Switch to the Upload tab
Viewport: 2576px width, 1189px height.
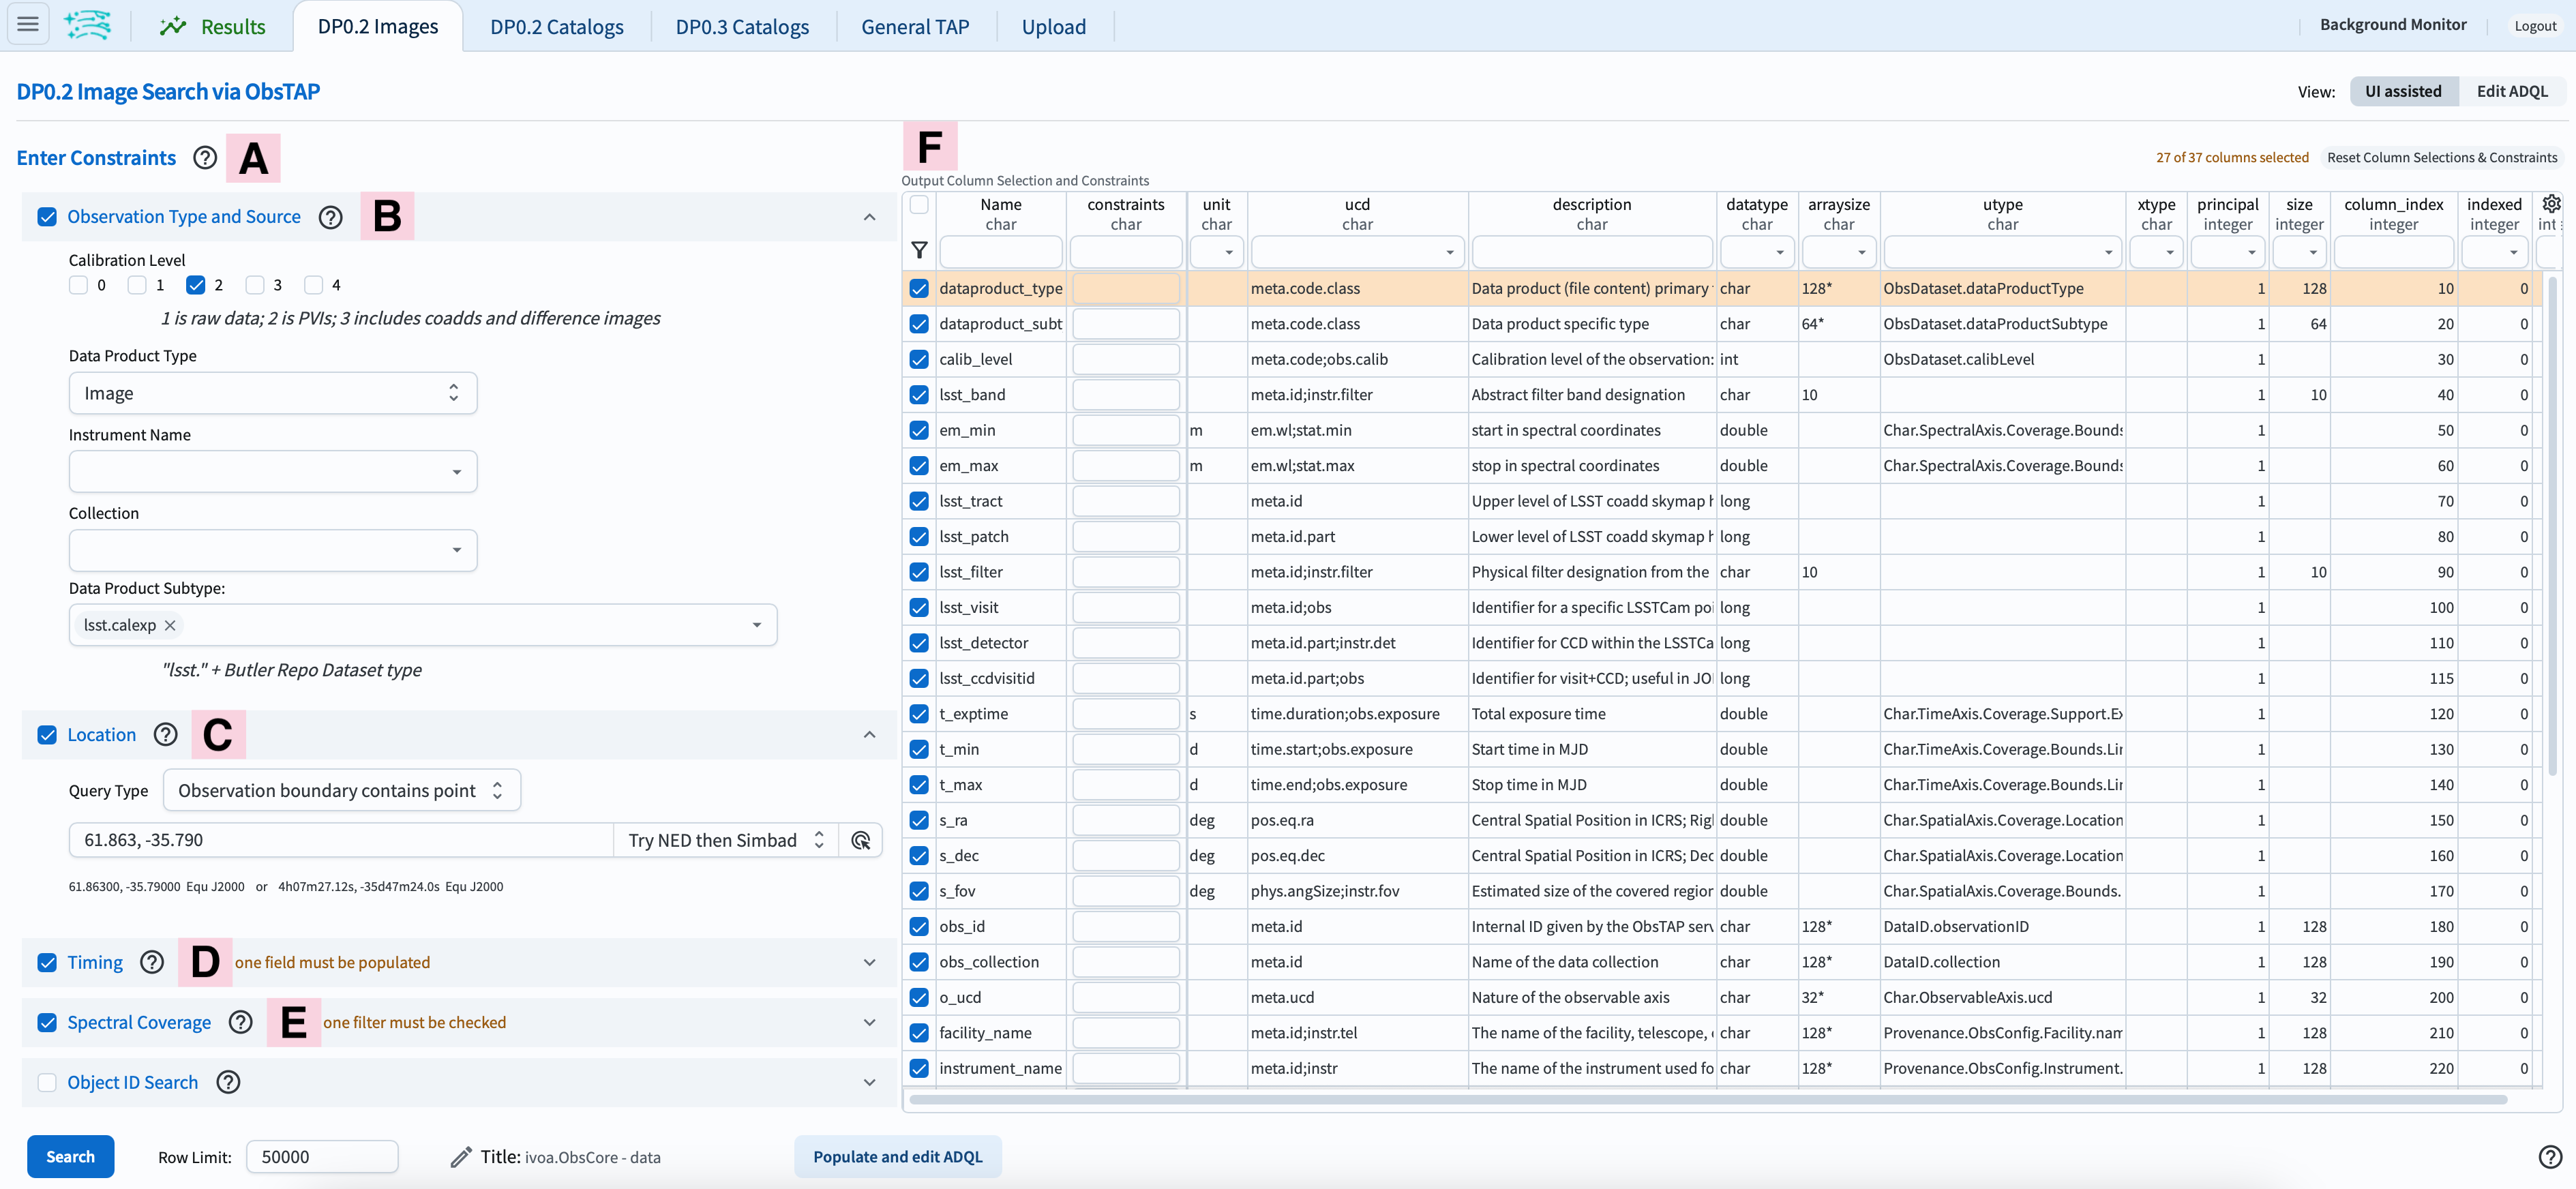pyautogui.click(x=1053, y=26)
